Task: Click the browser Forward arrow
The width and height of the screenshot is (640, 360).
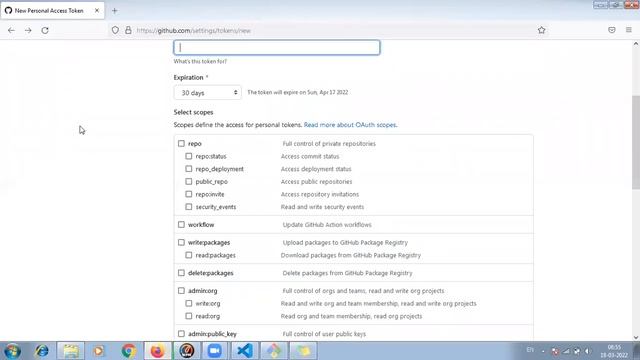Action: (x=28, y=30)
